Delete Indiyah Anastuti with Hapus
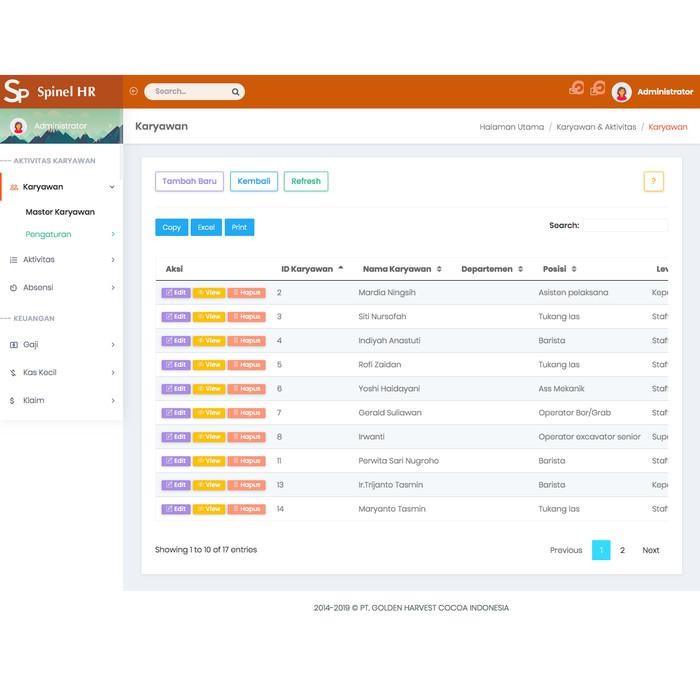The image size is (700, 700). point(246,341)
